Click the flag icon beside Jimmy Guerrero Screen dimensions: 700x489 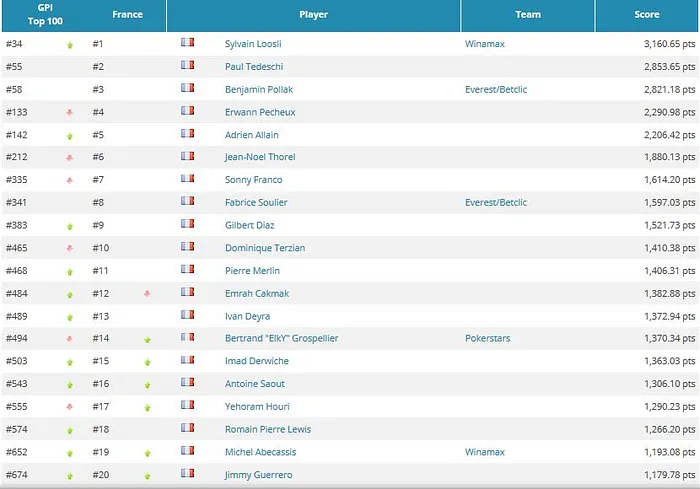[x=187, y=474]
